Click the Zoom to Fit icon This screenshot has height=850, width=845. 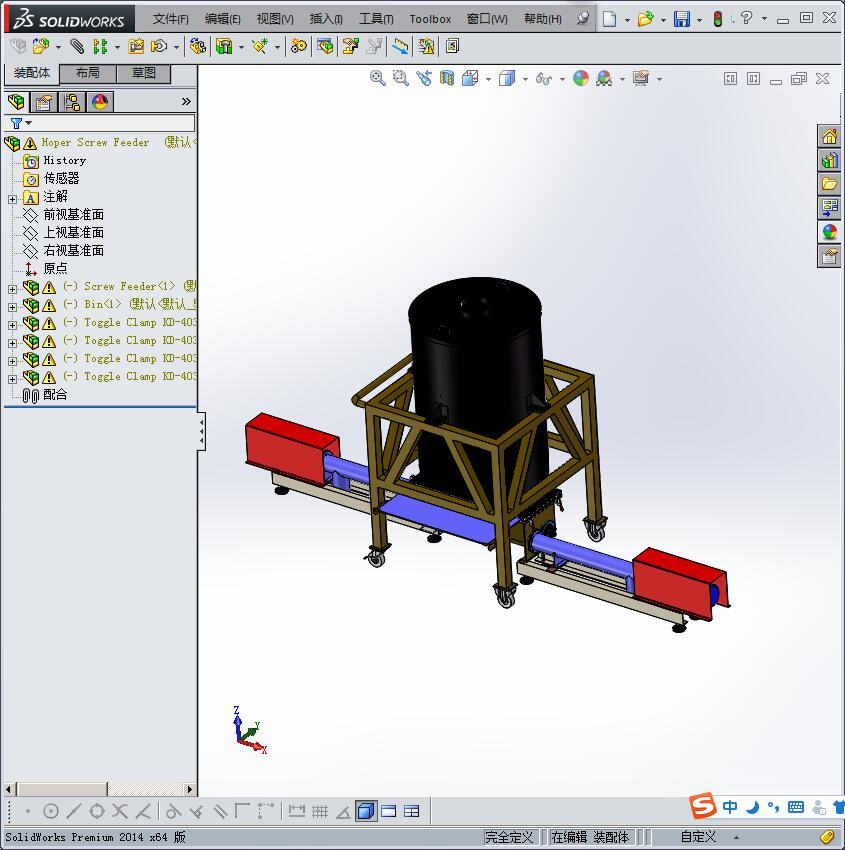tap(377, 79)
